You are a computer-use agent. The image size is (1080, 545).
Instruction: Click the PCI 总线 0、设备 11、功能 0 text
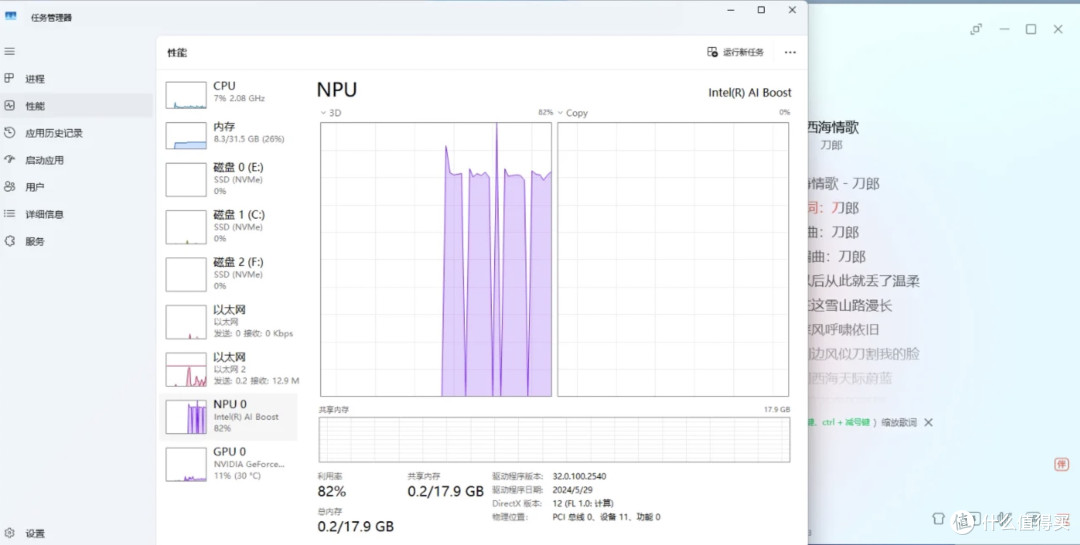click(606, 517)
